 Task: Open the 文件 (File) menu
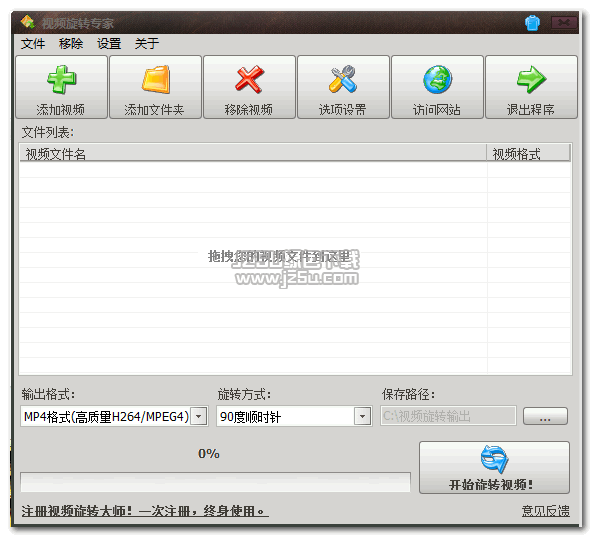click(33, 43)
